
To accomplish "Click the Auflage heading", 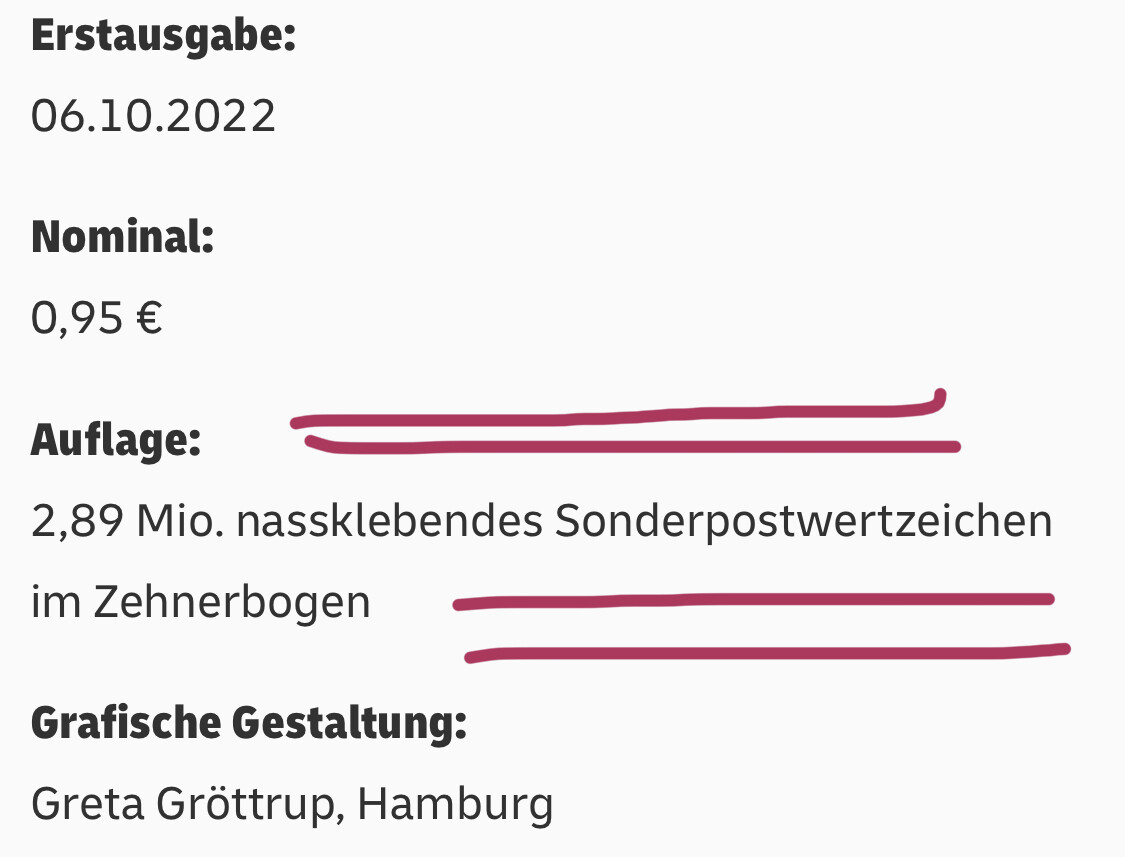I will pyautogui.click(x=116, y=440).
